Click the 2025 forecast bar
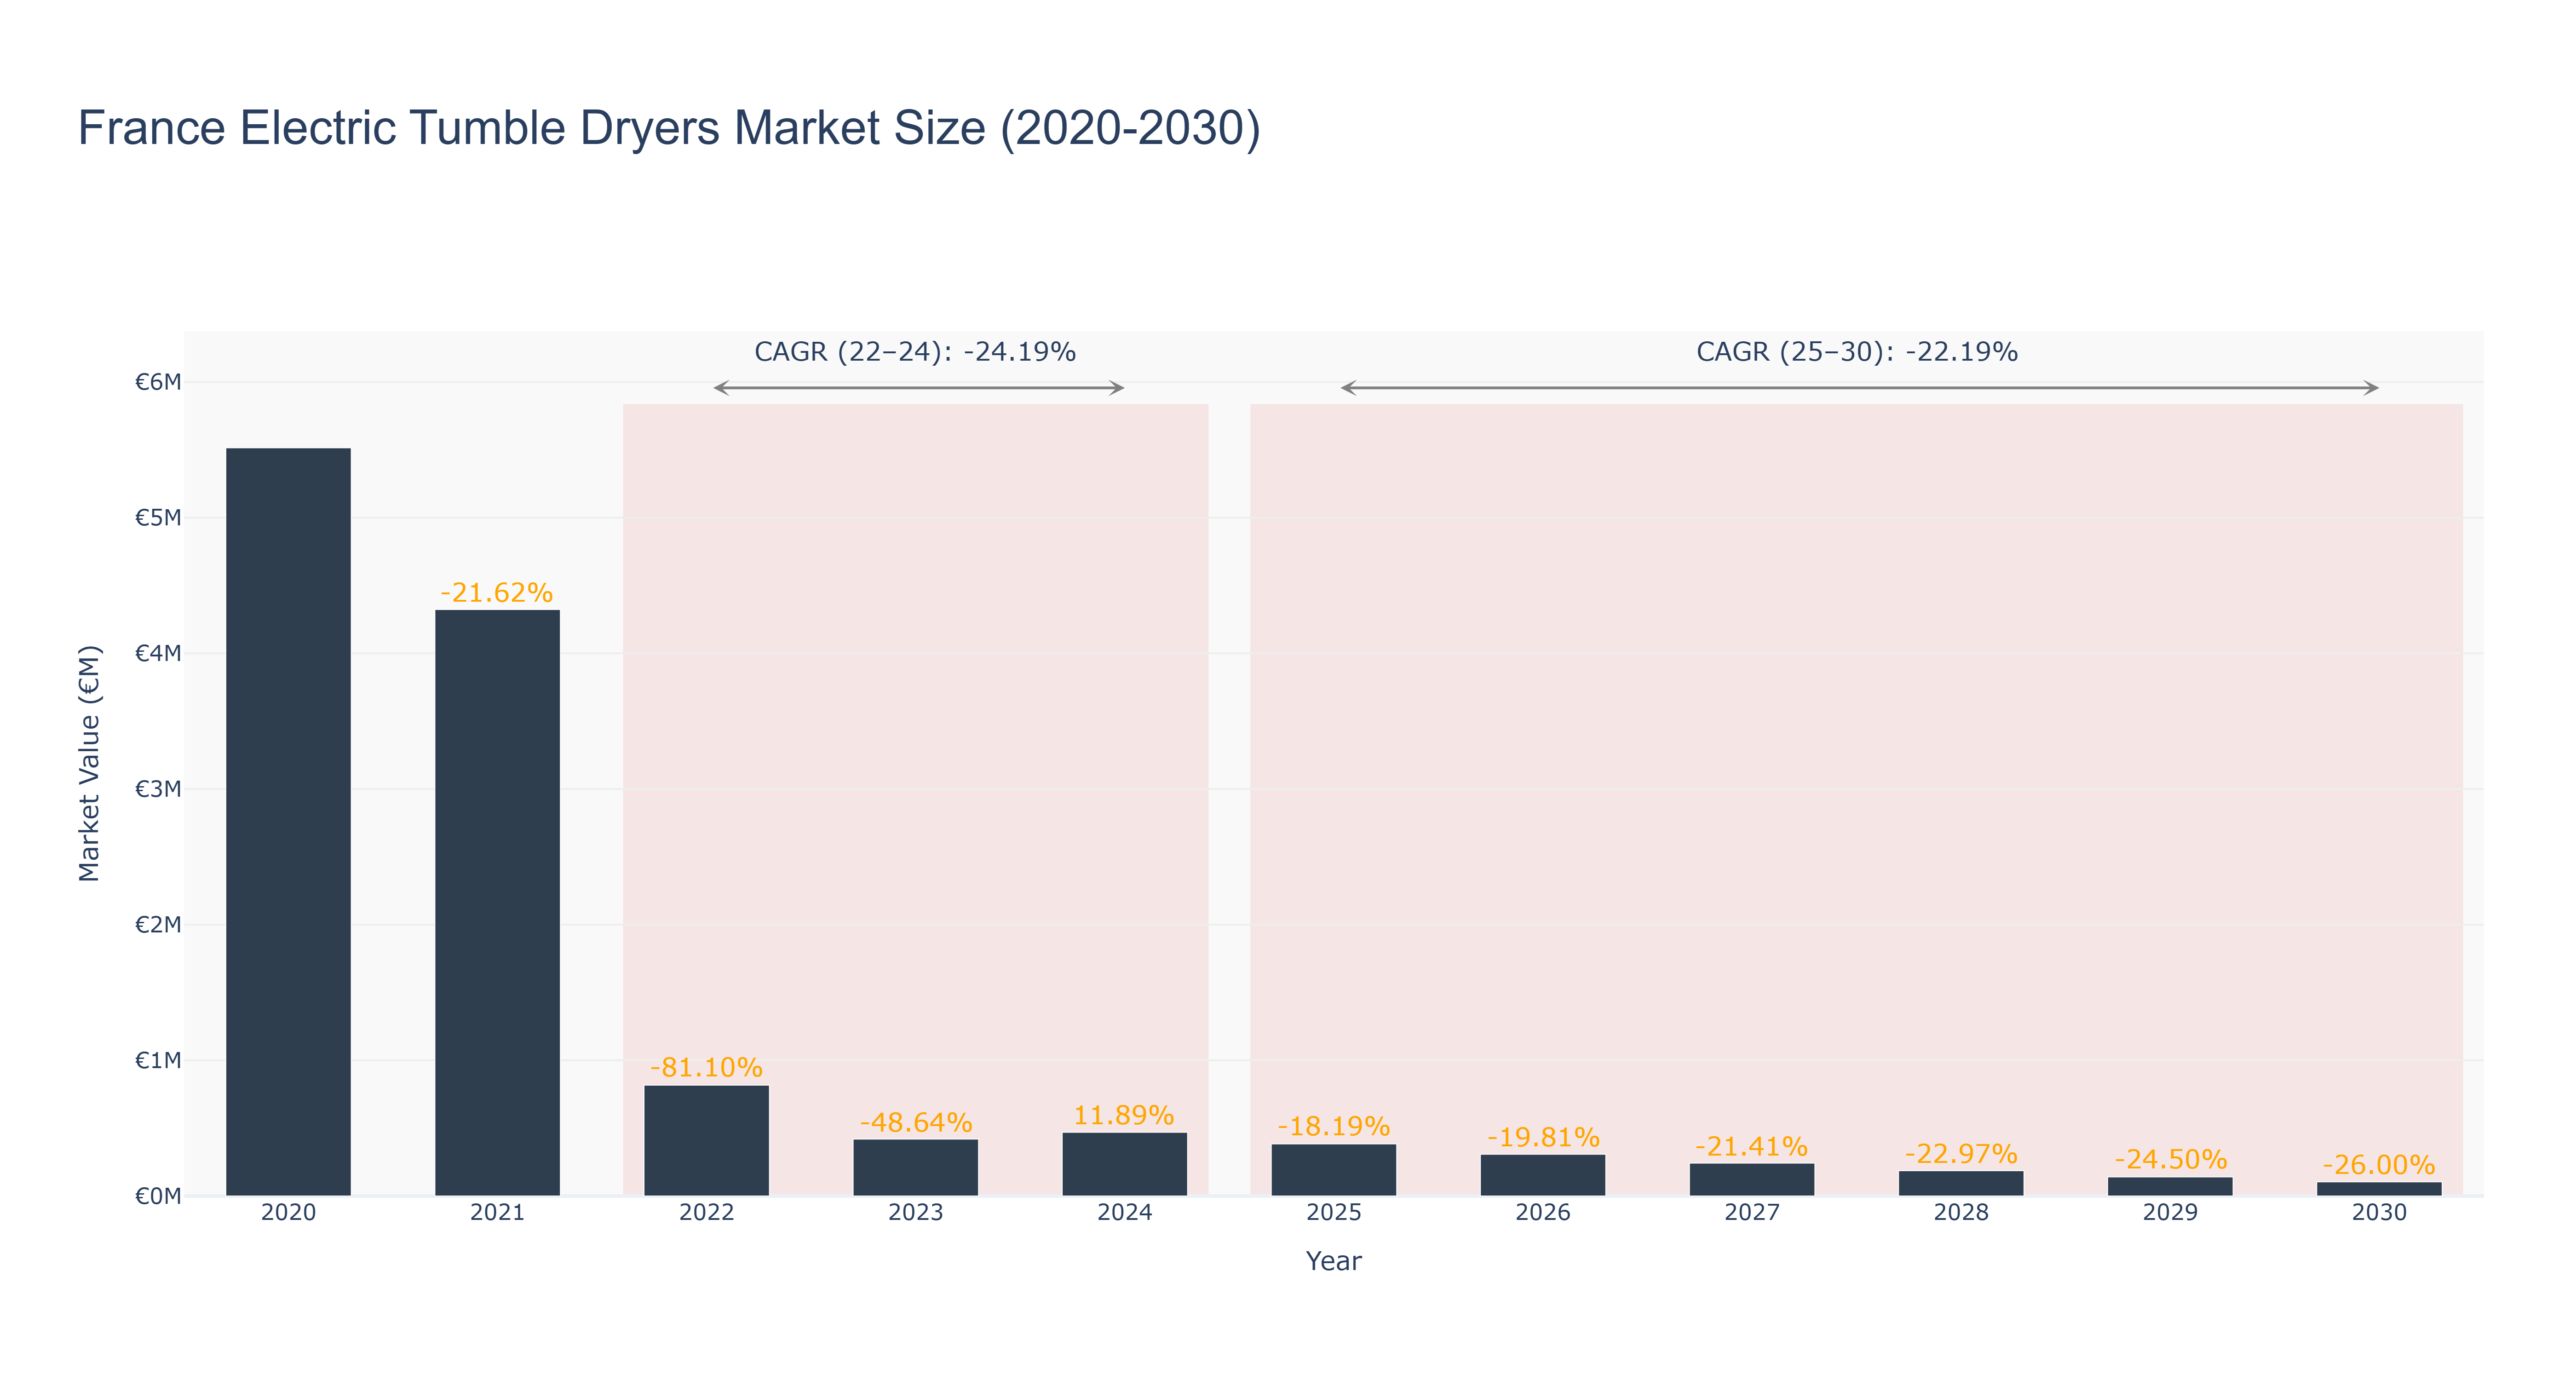The width and height of the screenshot is (2576, 1380). [x=1333, y=1170]
